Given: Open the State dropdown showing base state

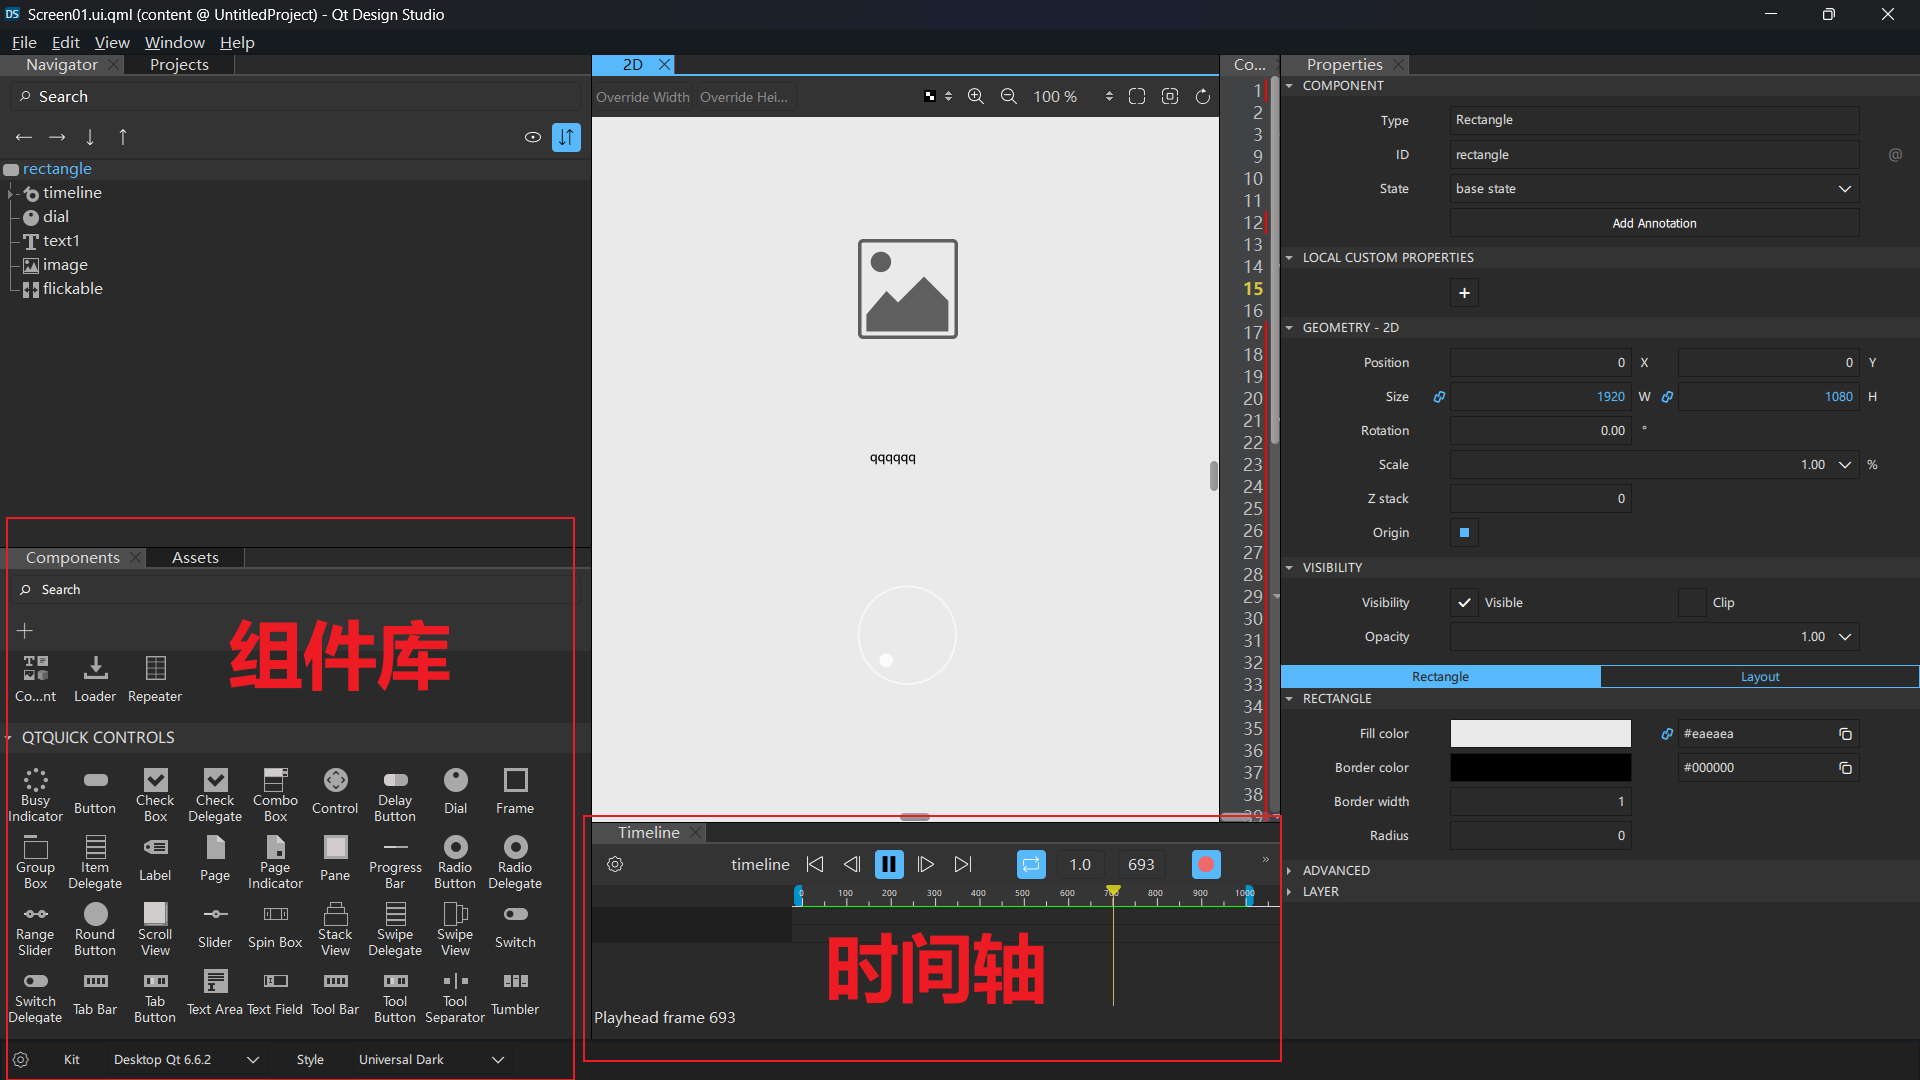Looking at the screenshot, I should (1652, 188).
